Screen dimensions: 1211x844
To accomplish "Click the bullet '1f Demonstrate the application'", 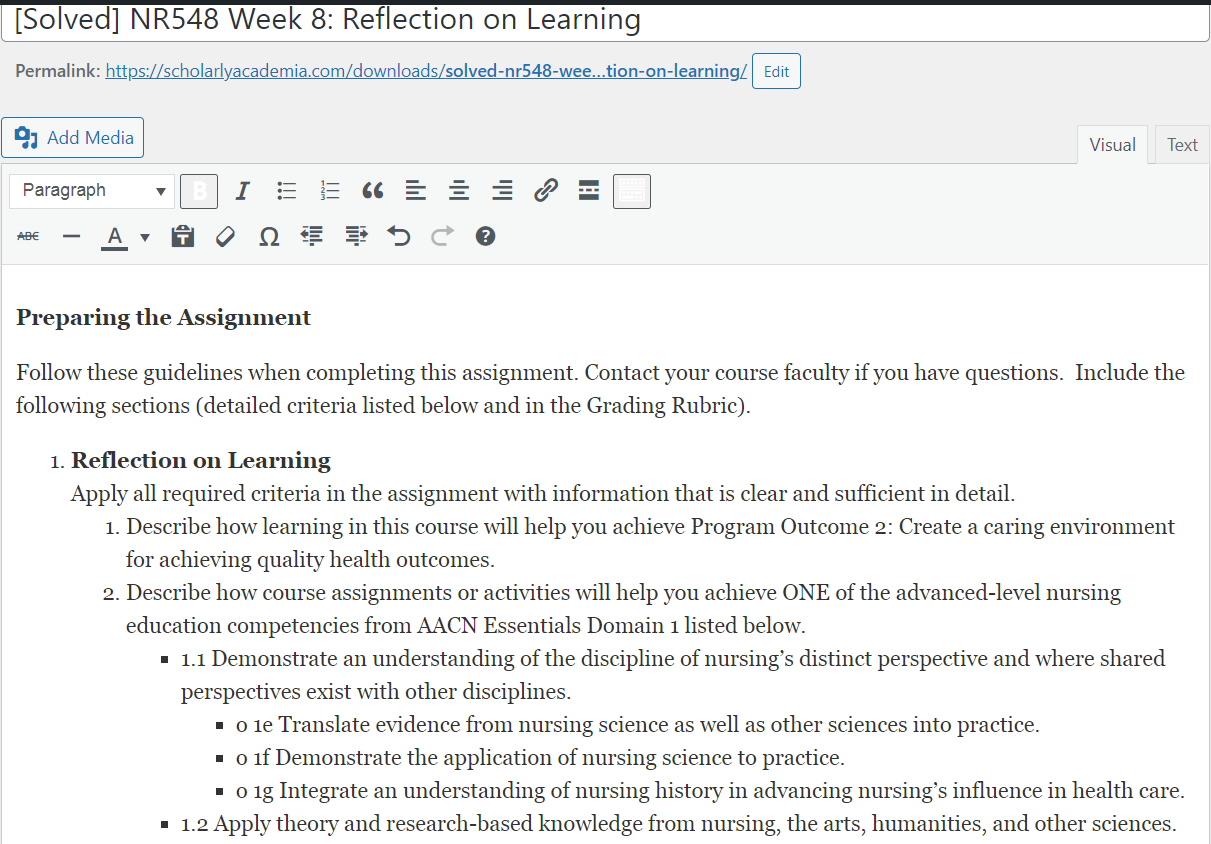I will click(x=540, y=758).
